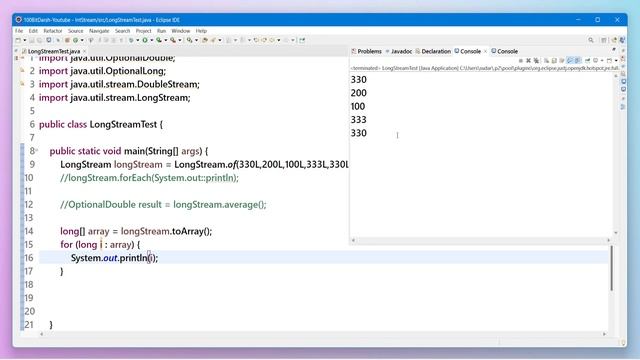The width and height of the screenshot is (640, 360).
Task: Collapse the main method fold on line 8
Action: coord(37,151)
